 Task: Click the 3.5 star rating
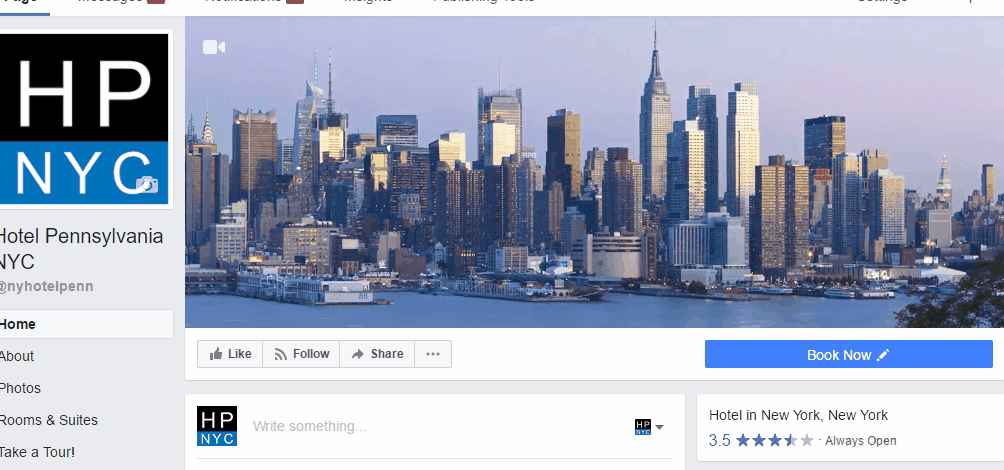click(761, 441)
